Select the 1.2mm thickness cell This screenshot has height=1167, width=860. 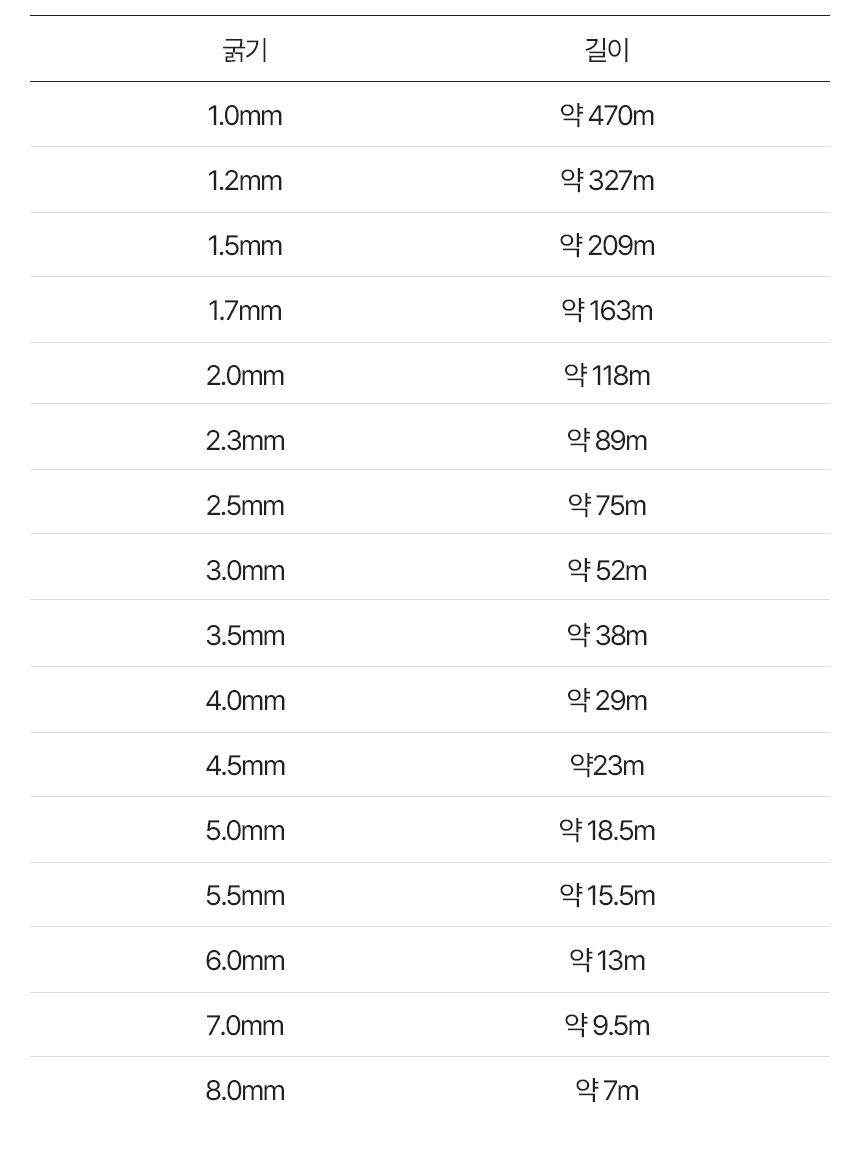pos(245,181)
